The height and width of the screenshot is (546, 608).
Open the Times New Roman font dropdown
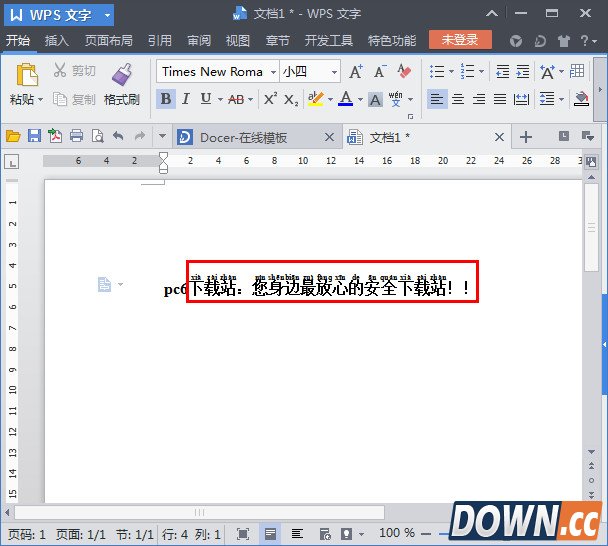(272, 72)
